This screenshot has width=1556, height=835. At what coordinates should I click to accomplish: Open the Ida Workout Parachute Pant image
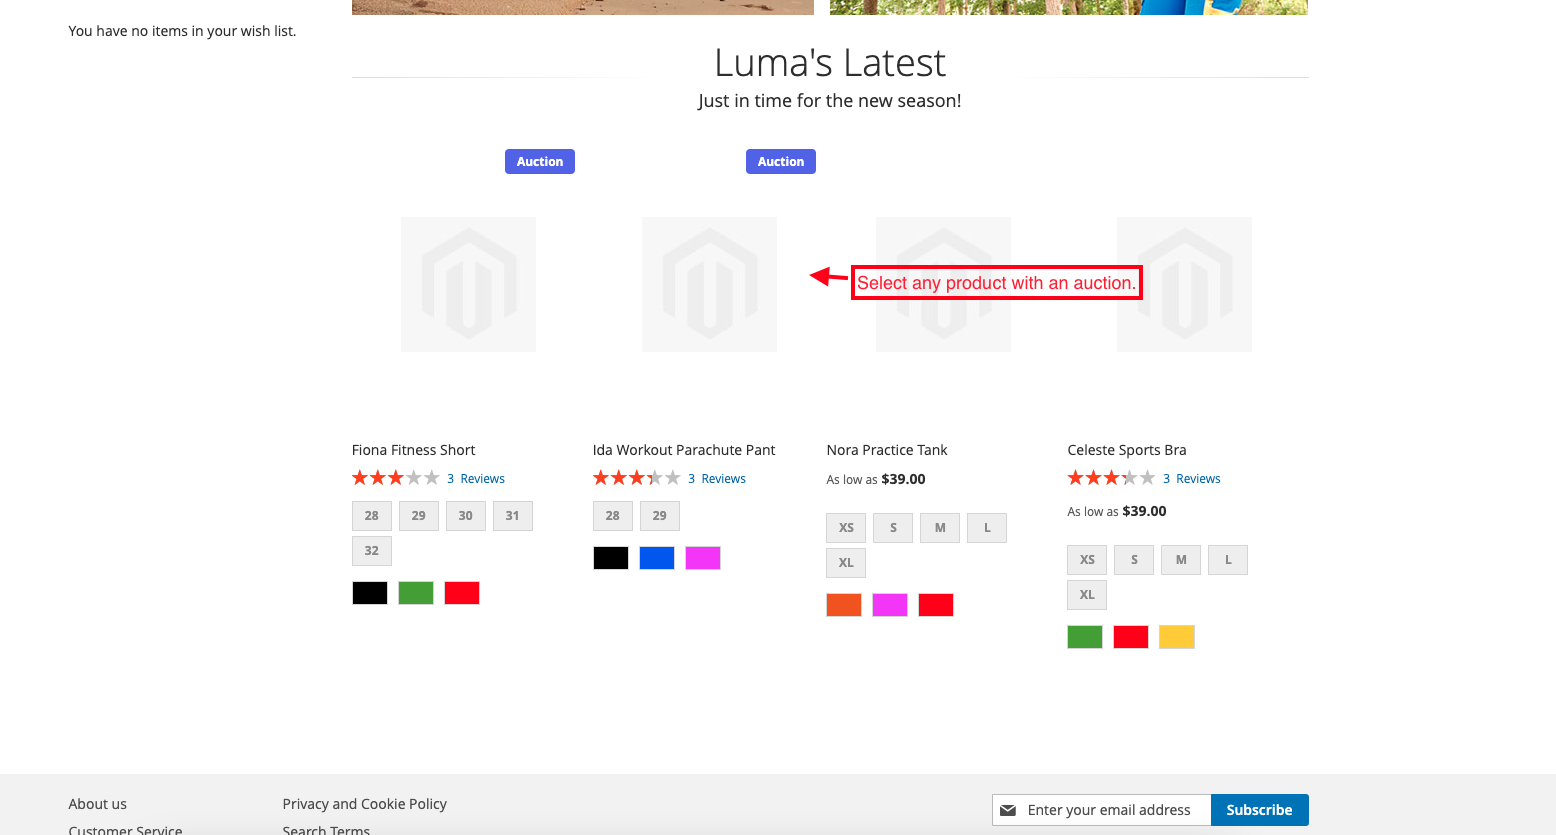click(x=709, y=284)
